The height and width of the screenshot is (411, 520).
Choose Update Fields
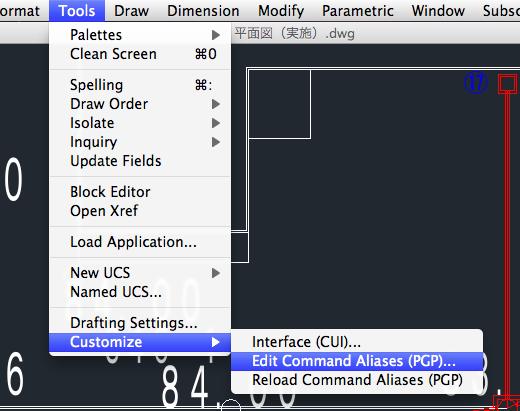point(140,161)
